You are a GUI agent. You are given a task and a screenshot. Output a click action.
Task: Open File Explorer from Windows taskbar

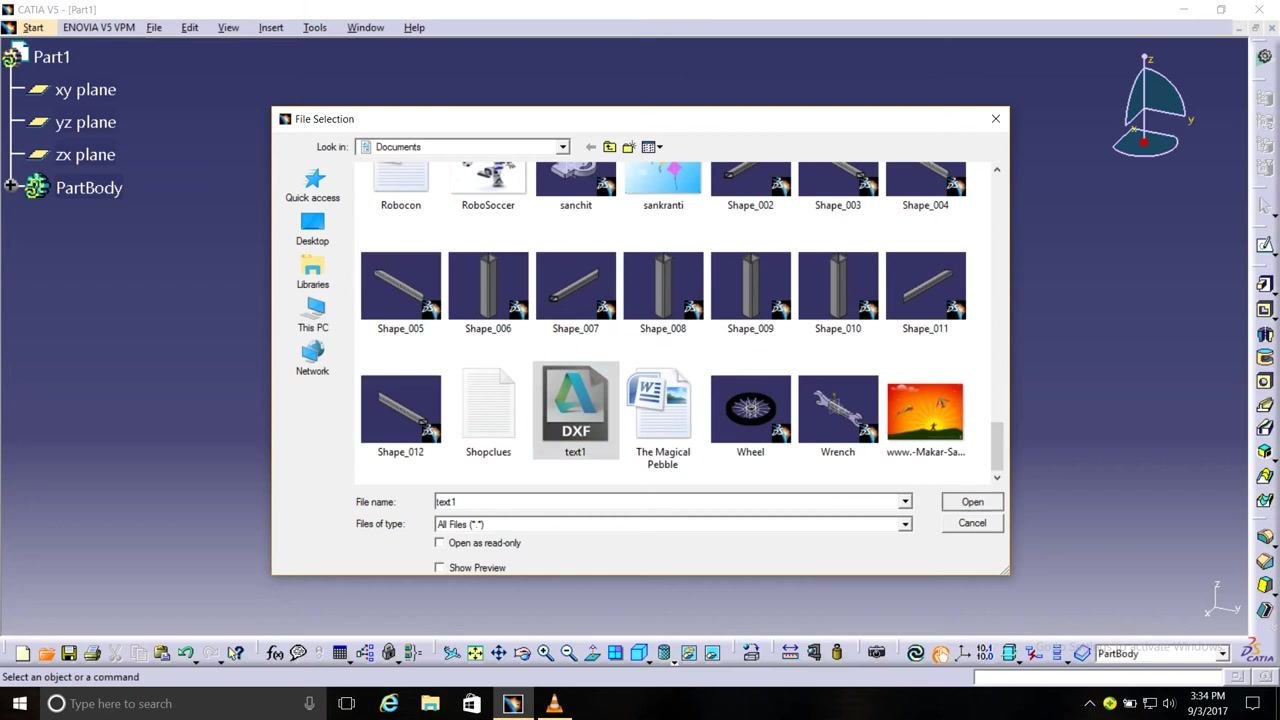(430, 704)
